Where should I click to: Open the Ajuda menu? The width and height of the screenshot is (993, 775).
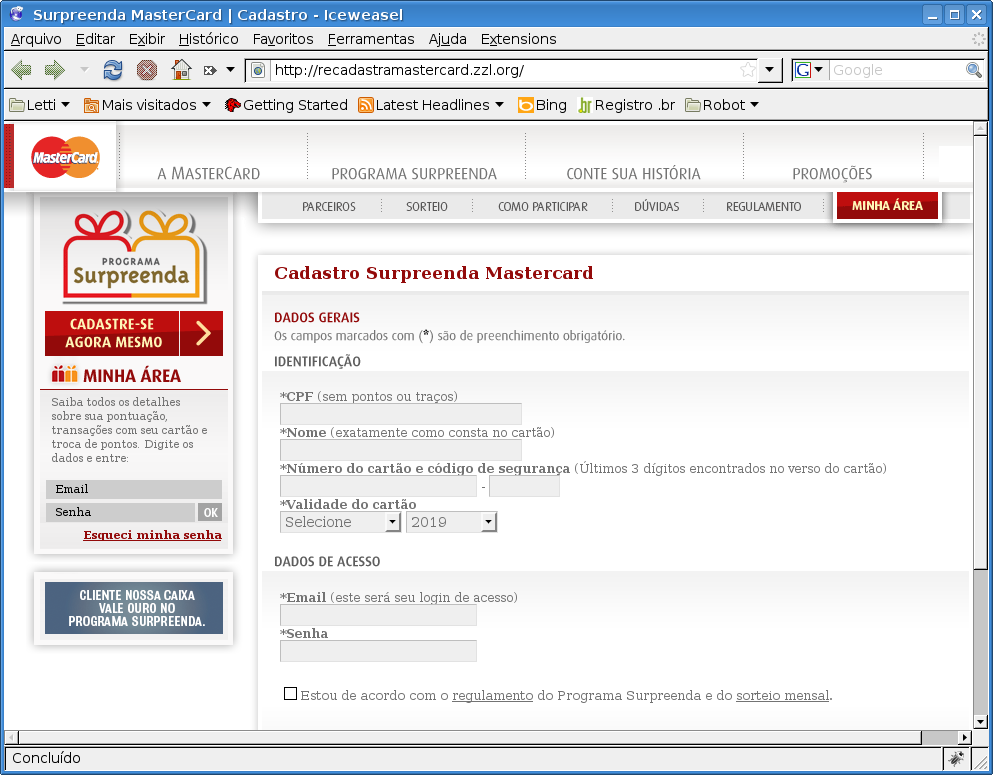pos(447,39)
